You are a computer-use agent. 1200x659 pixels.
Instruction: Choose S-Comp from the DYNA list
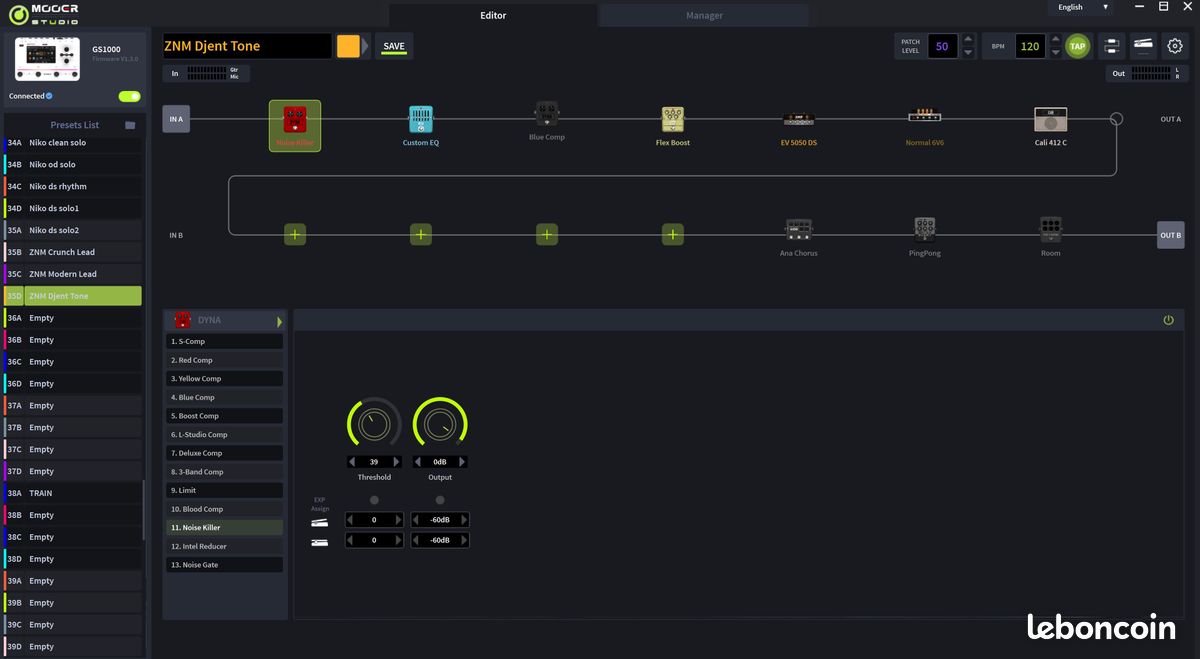pyautogui.click(x=225, y=341)
